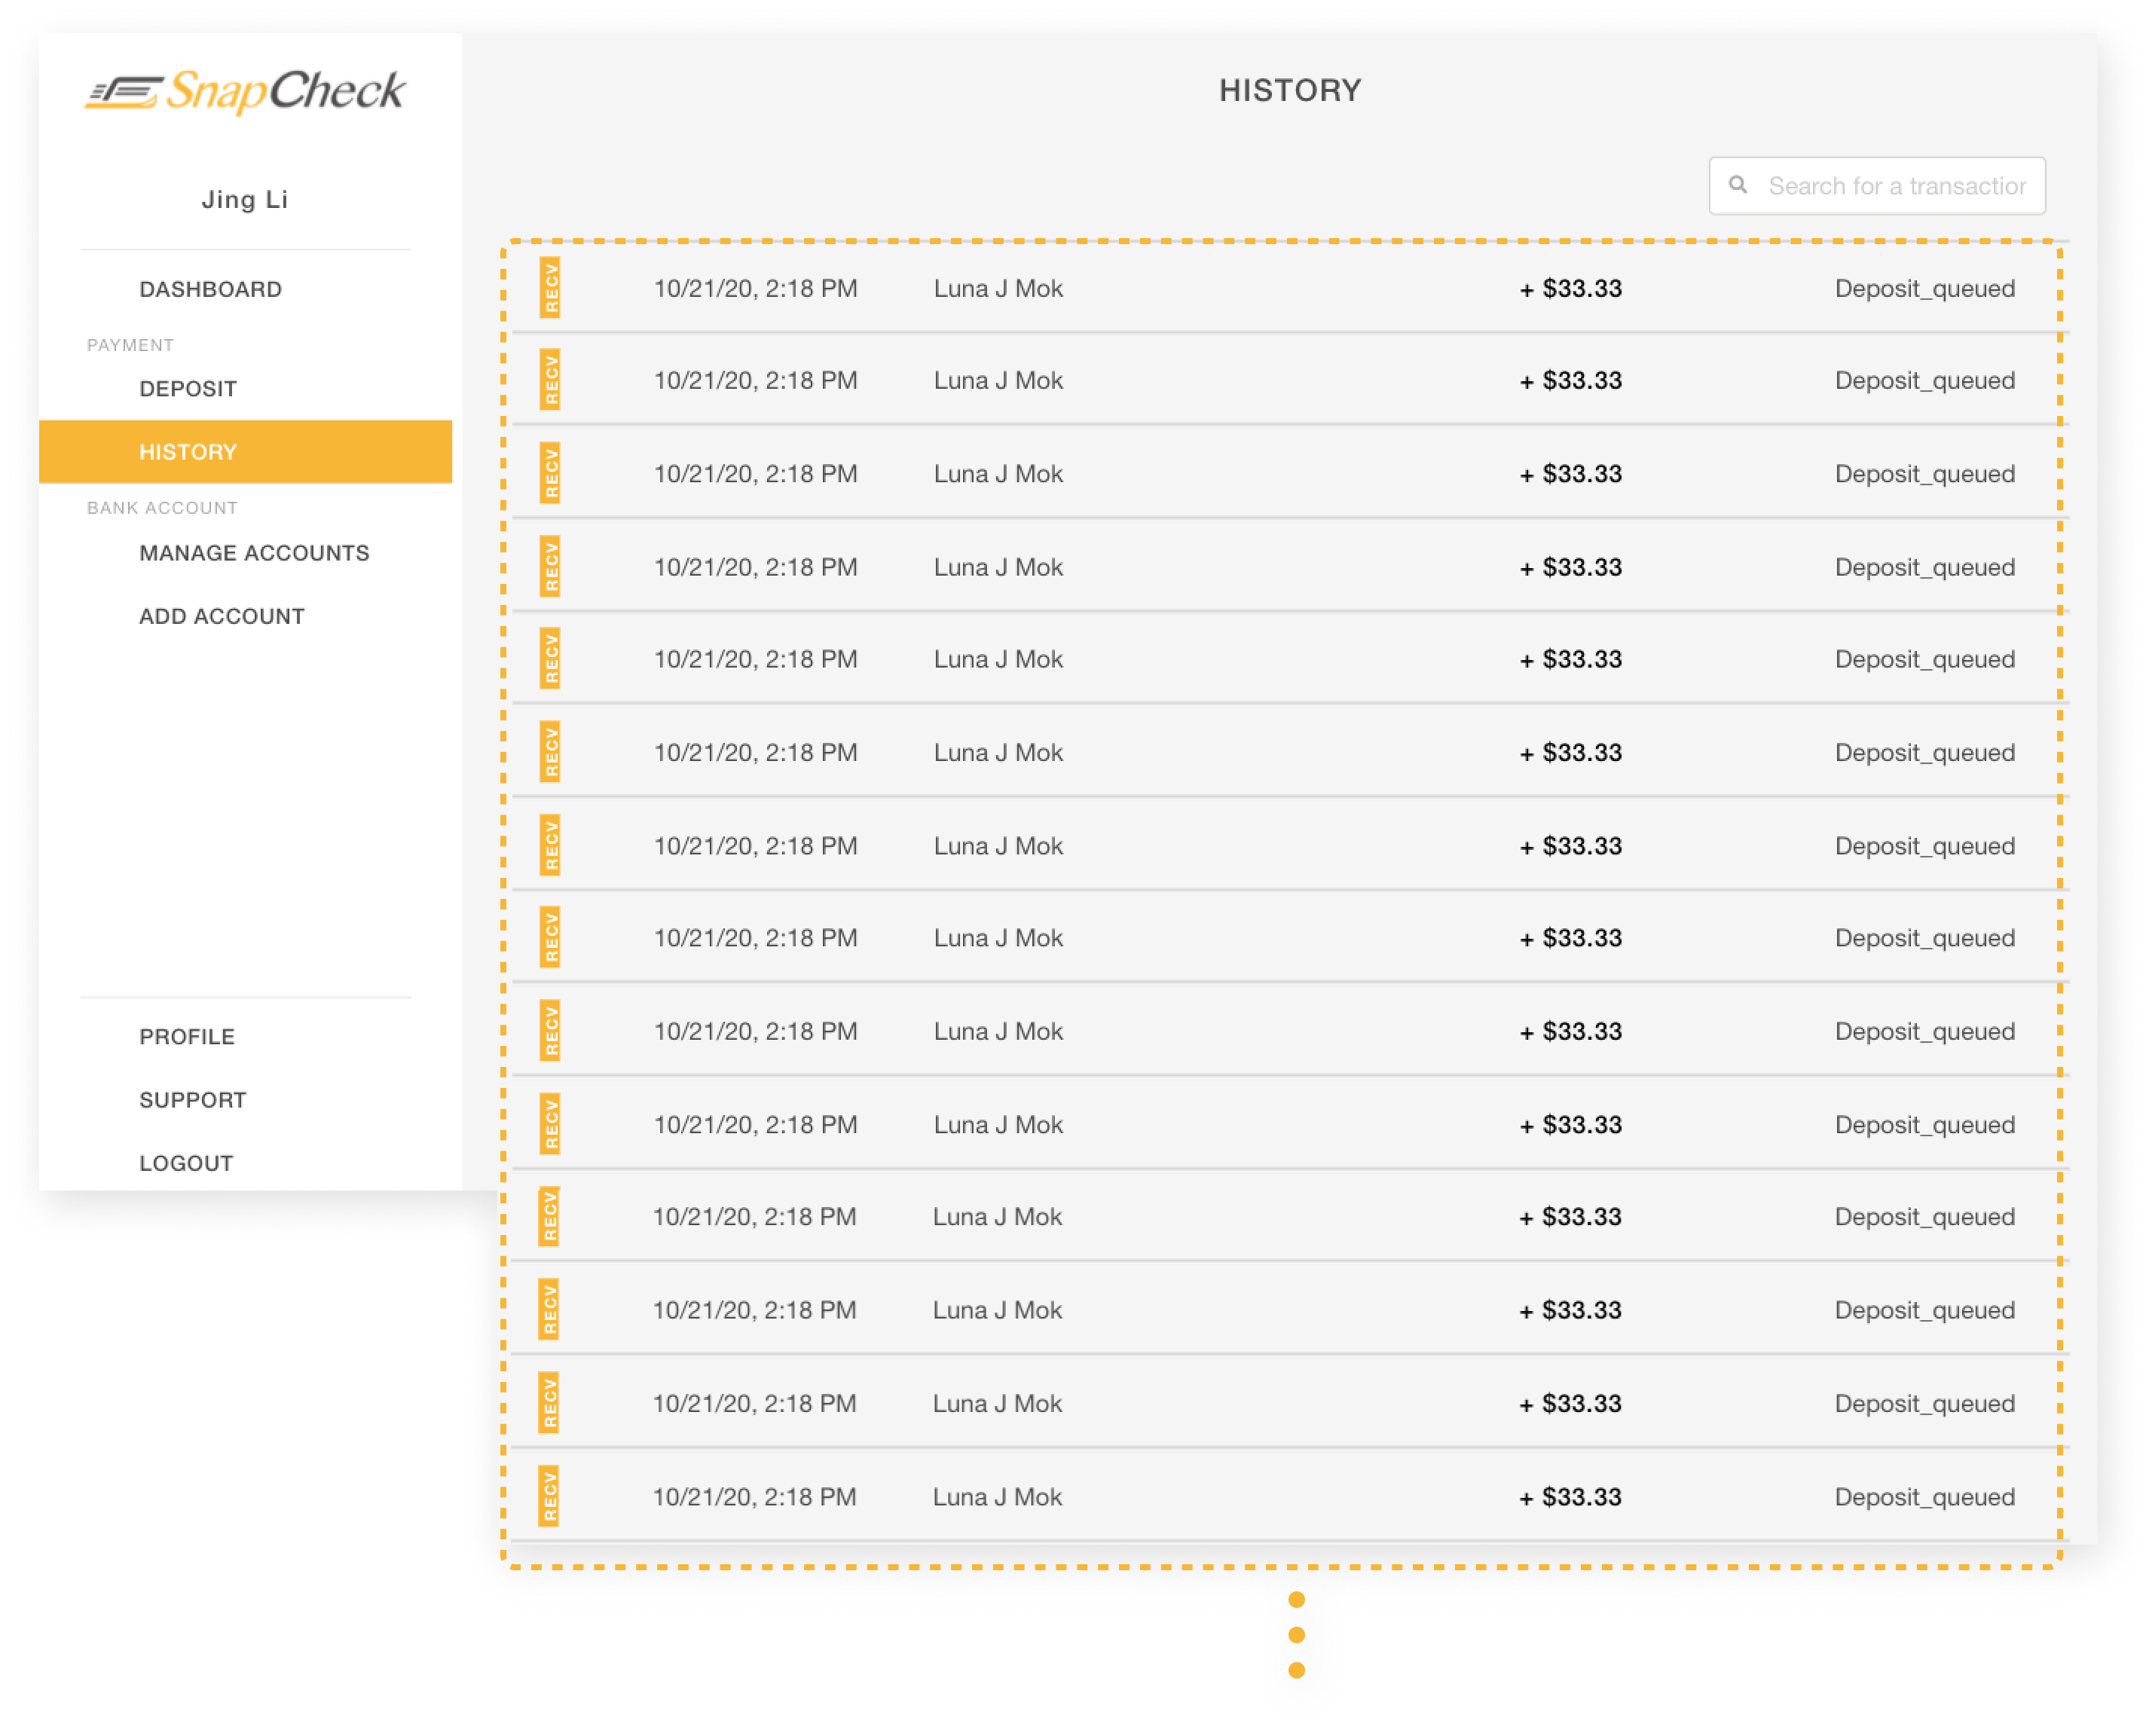The image size is (2149, 1736).
Task: Click the ninth row's RECV badge
Action: tap(550, 1031)
